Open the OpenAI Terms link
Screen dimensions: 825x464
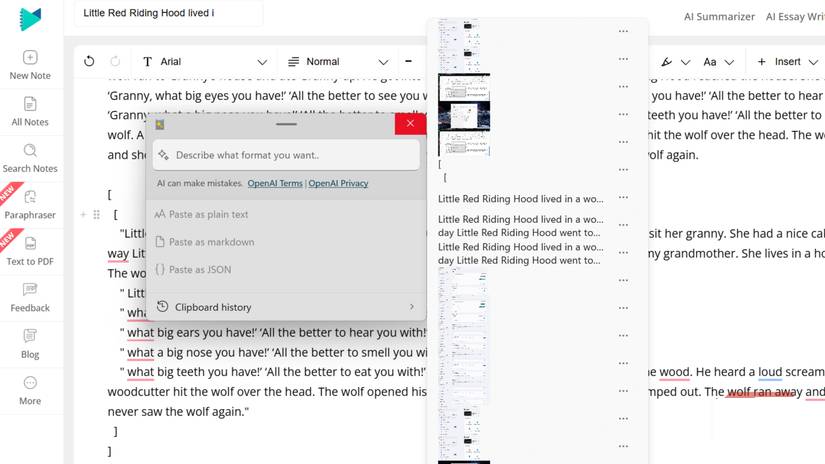275,183
